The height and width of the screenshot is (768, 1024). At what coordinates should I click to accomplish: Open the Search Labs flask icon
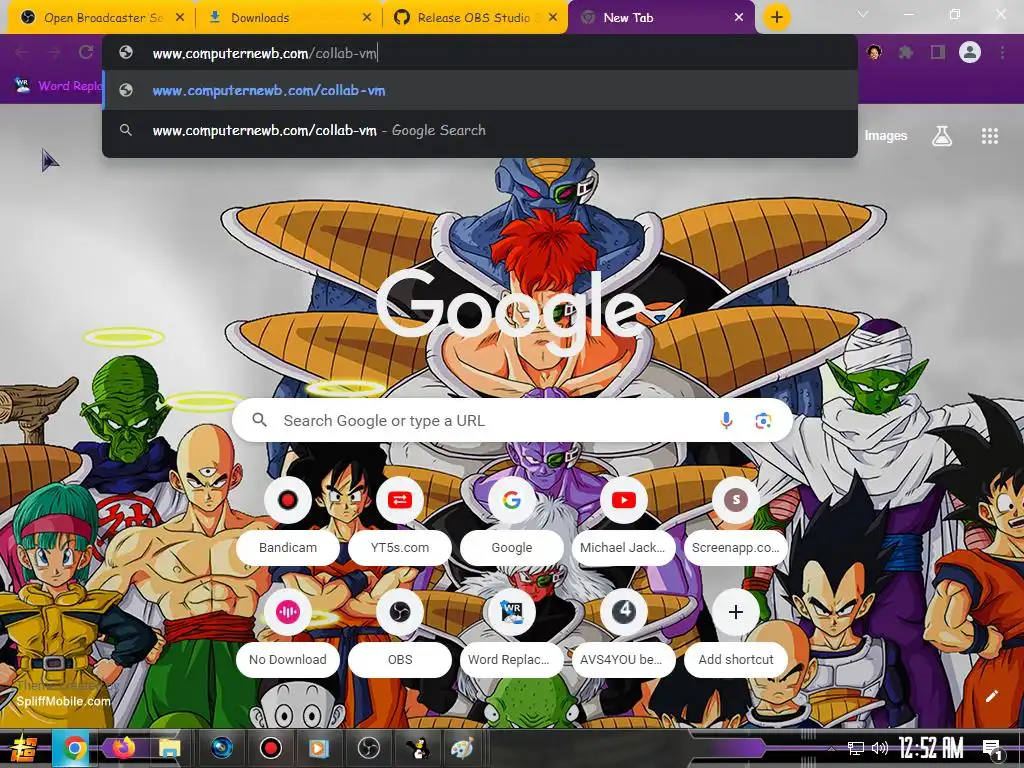pos(942,136)
